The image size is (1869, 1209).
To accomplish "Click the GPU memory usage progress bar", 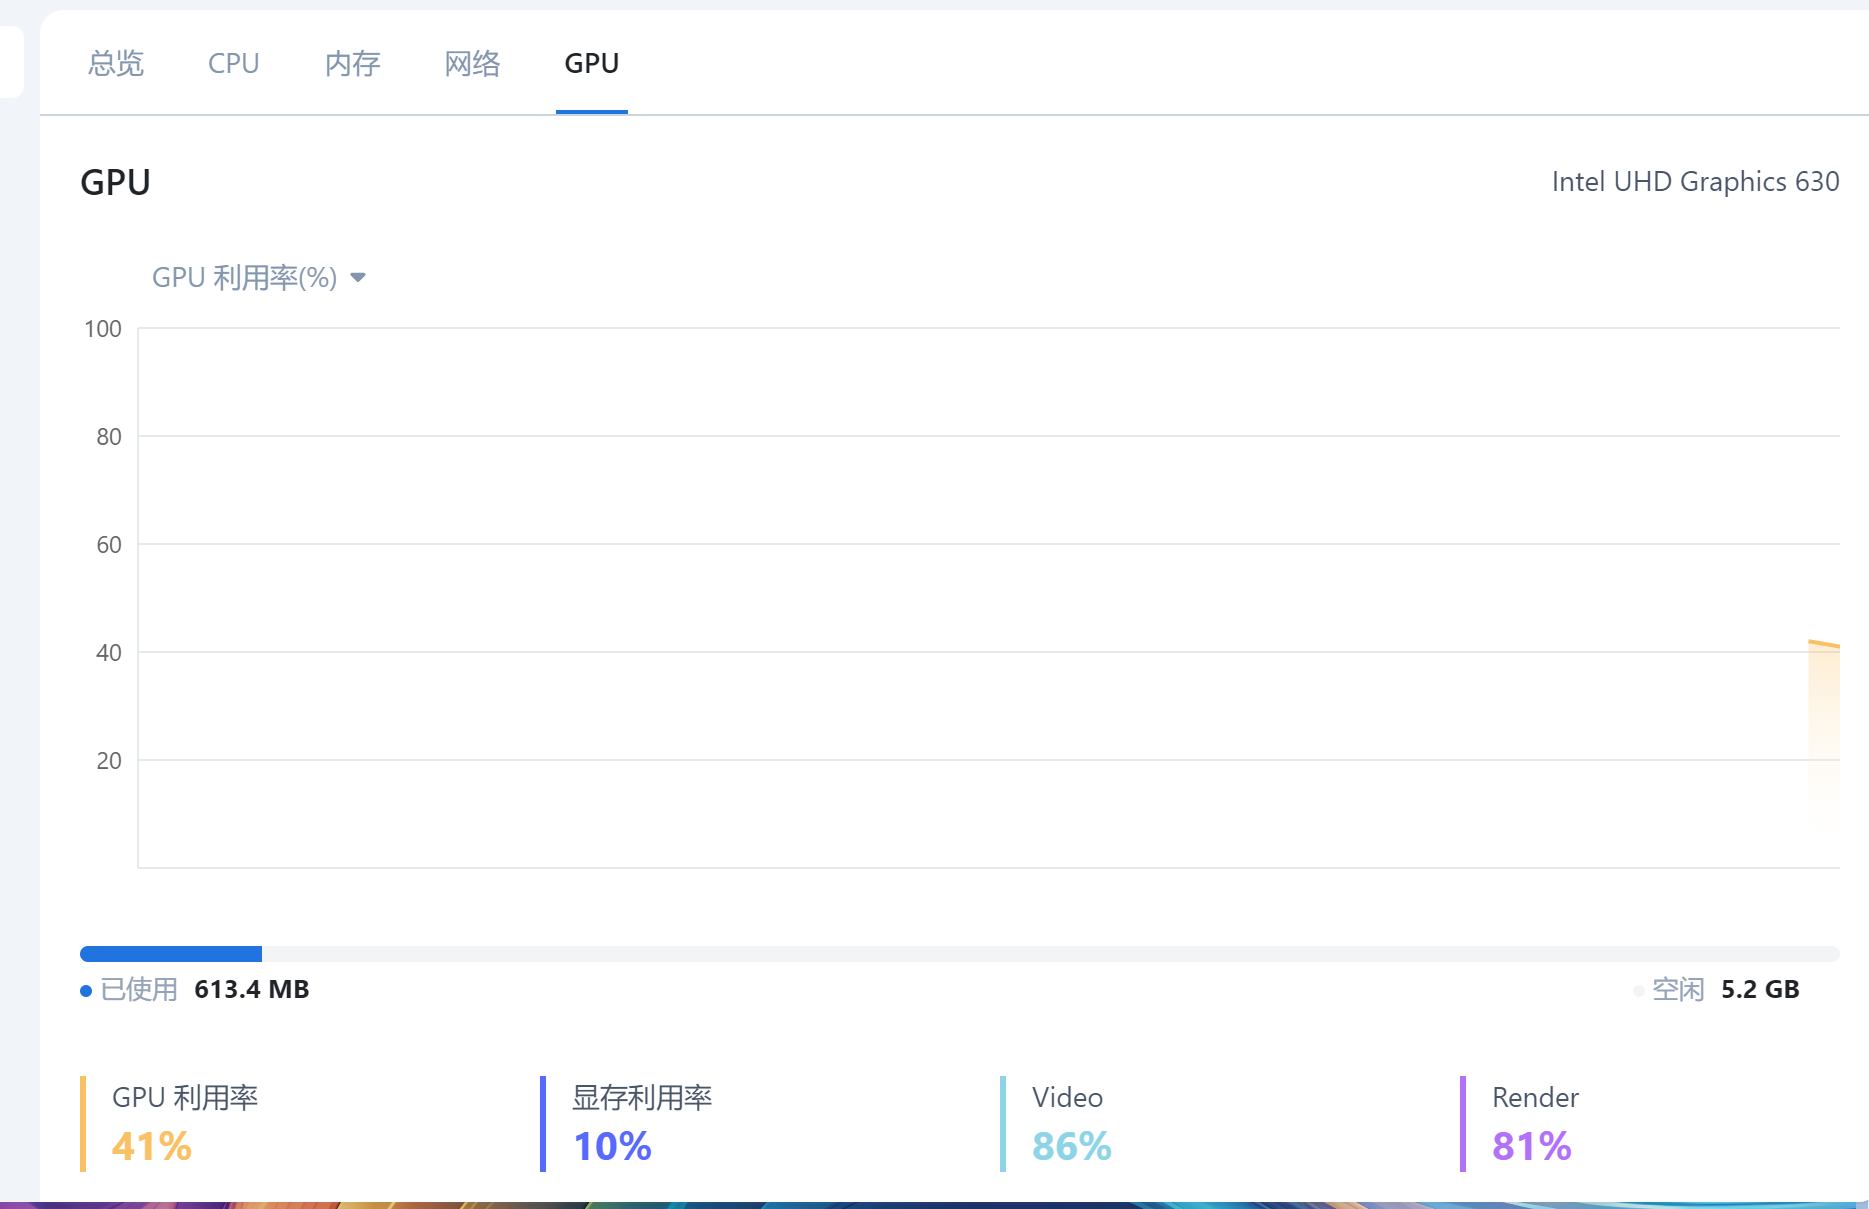I will coord(960,954).
